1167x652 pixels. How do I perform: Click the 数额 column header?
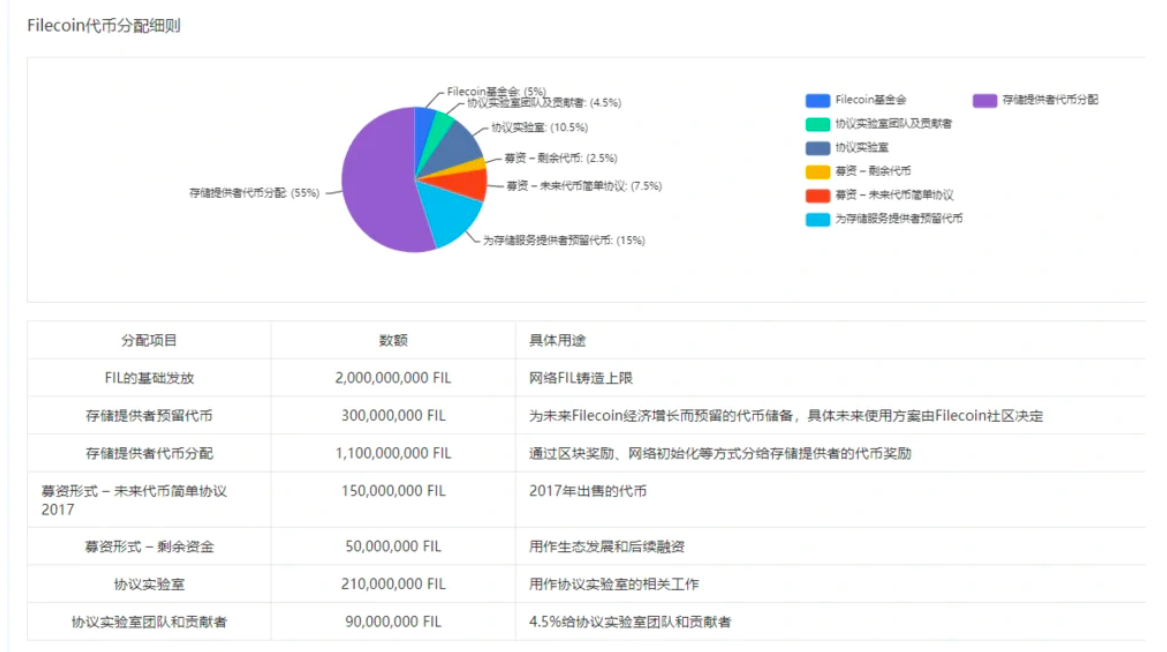point(393,340)
